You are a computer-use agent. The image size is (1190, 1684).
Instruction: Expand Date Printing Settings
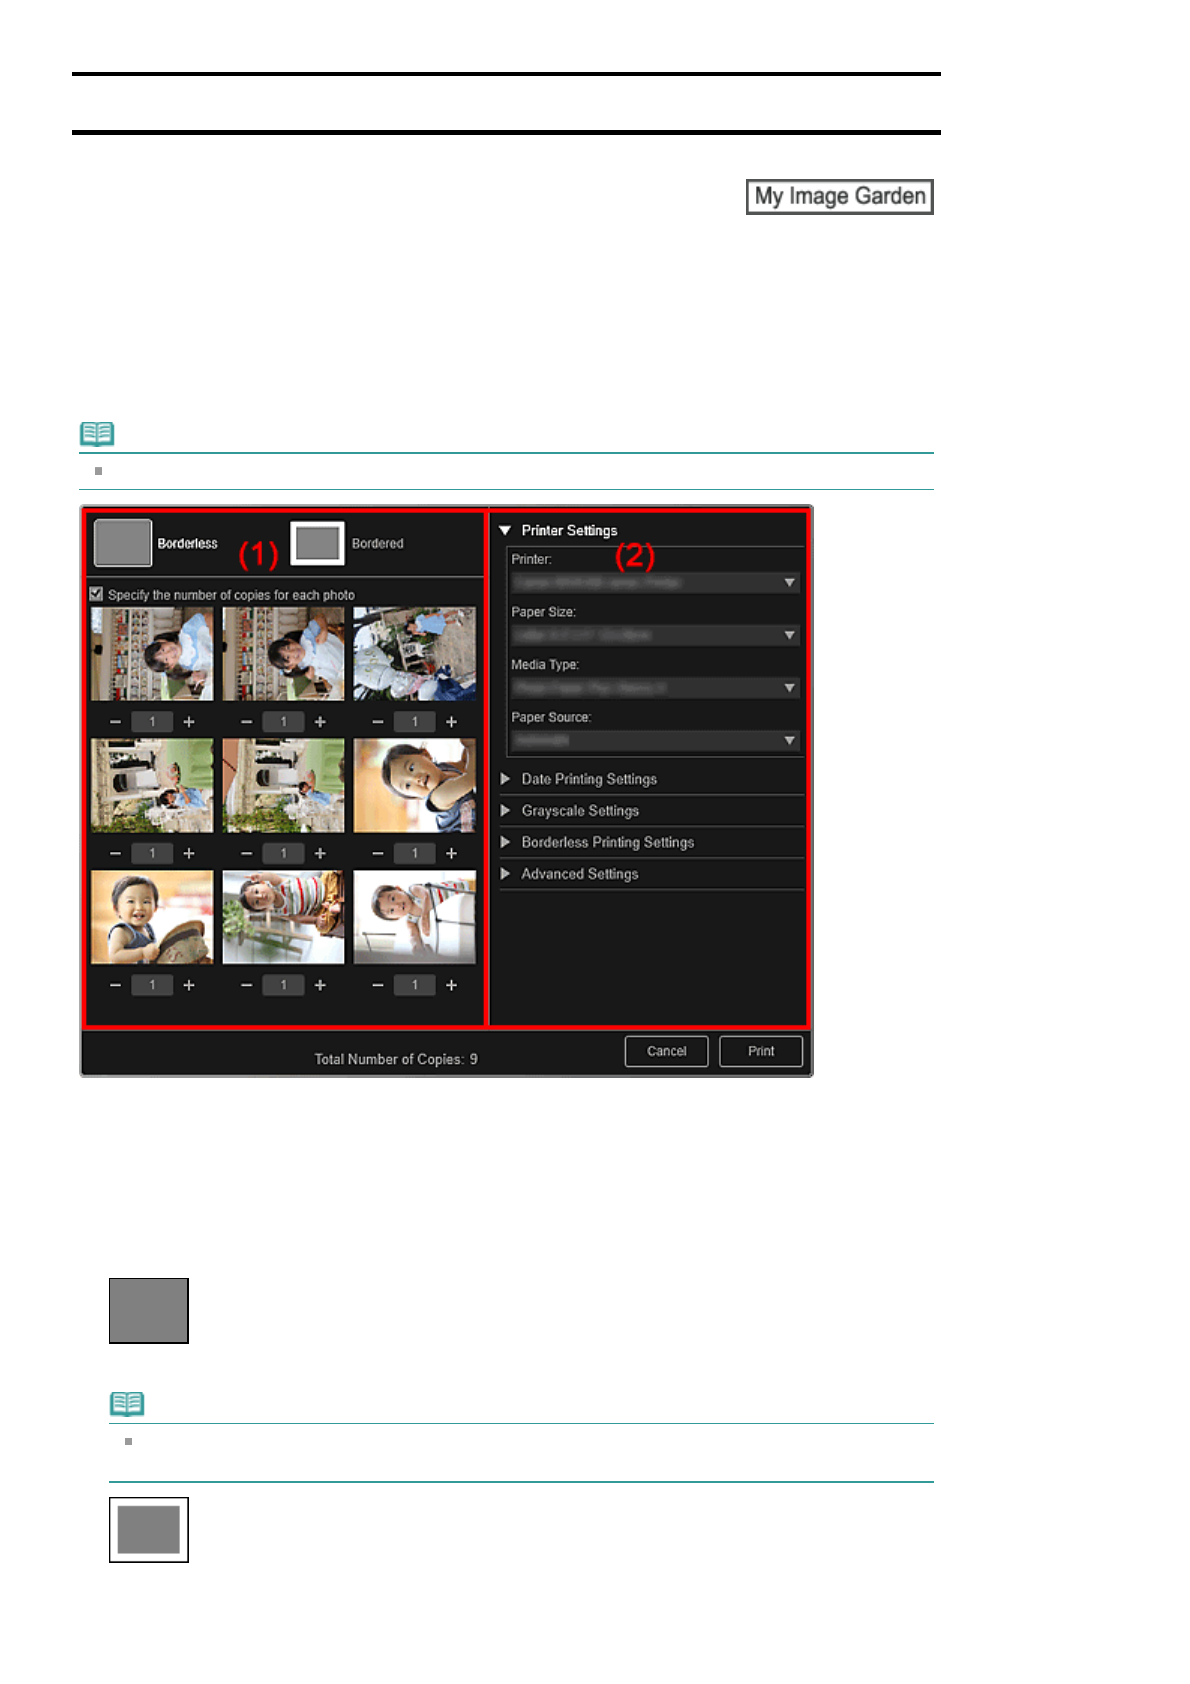[588, 779]
